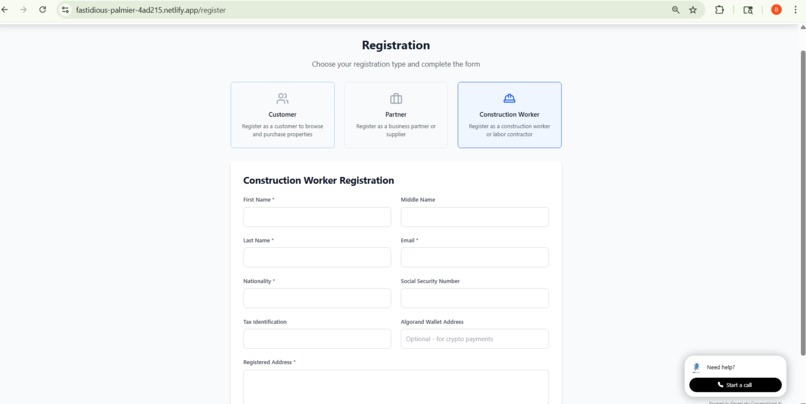Click the help widget assistant logo
Screen dimensions: 806x404
click(696, 368)
